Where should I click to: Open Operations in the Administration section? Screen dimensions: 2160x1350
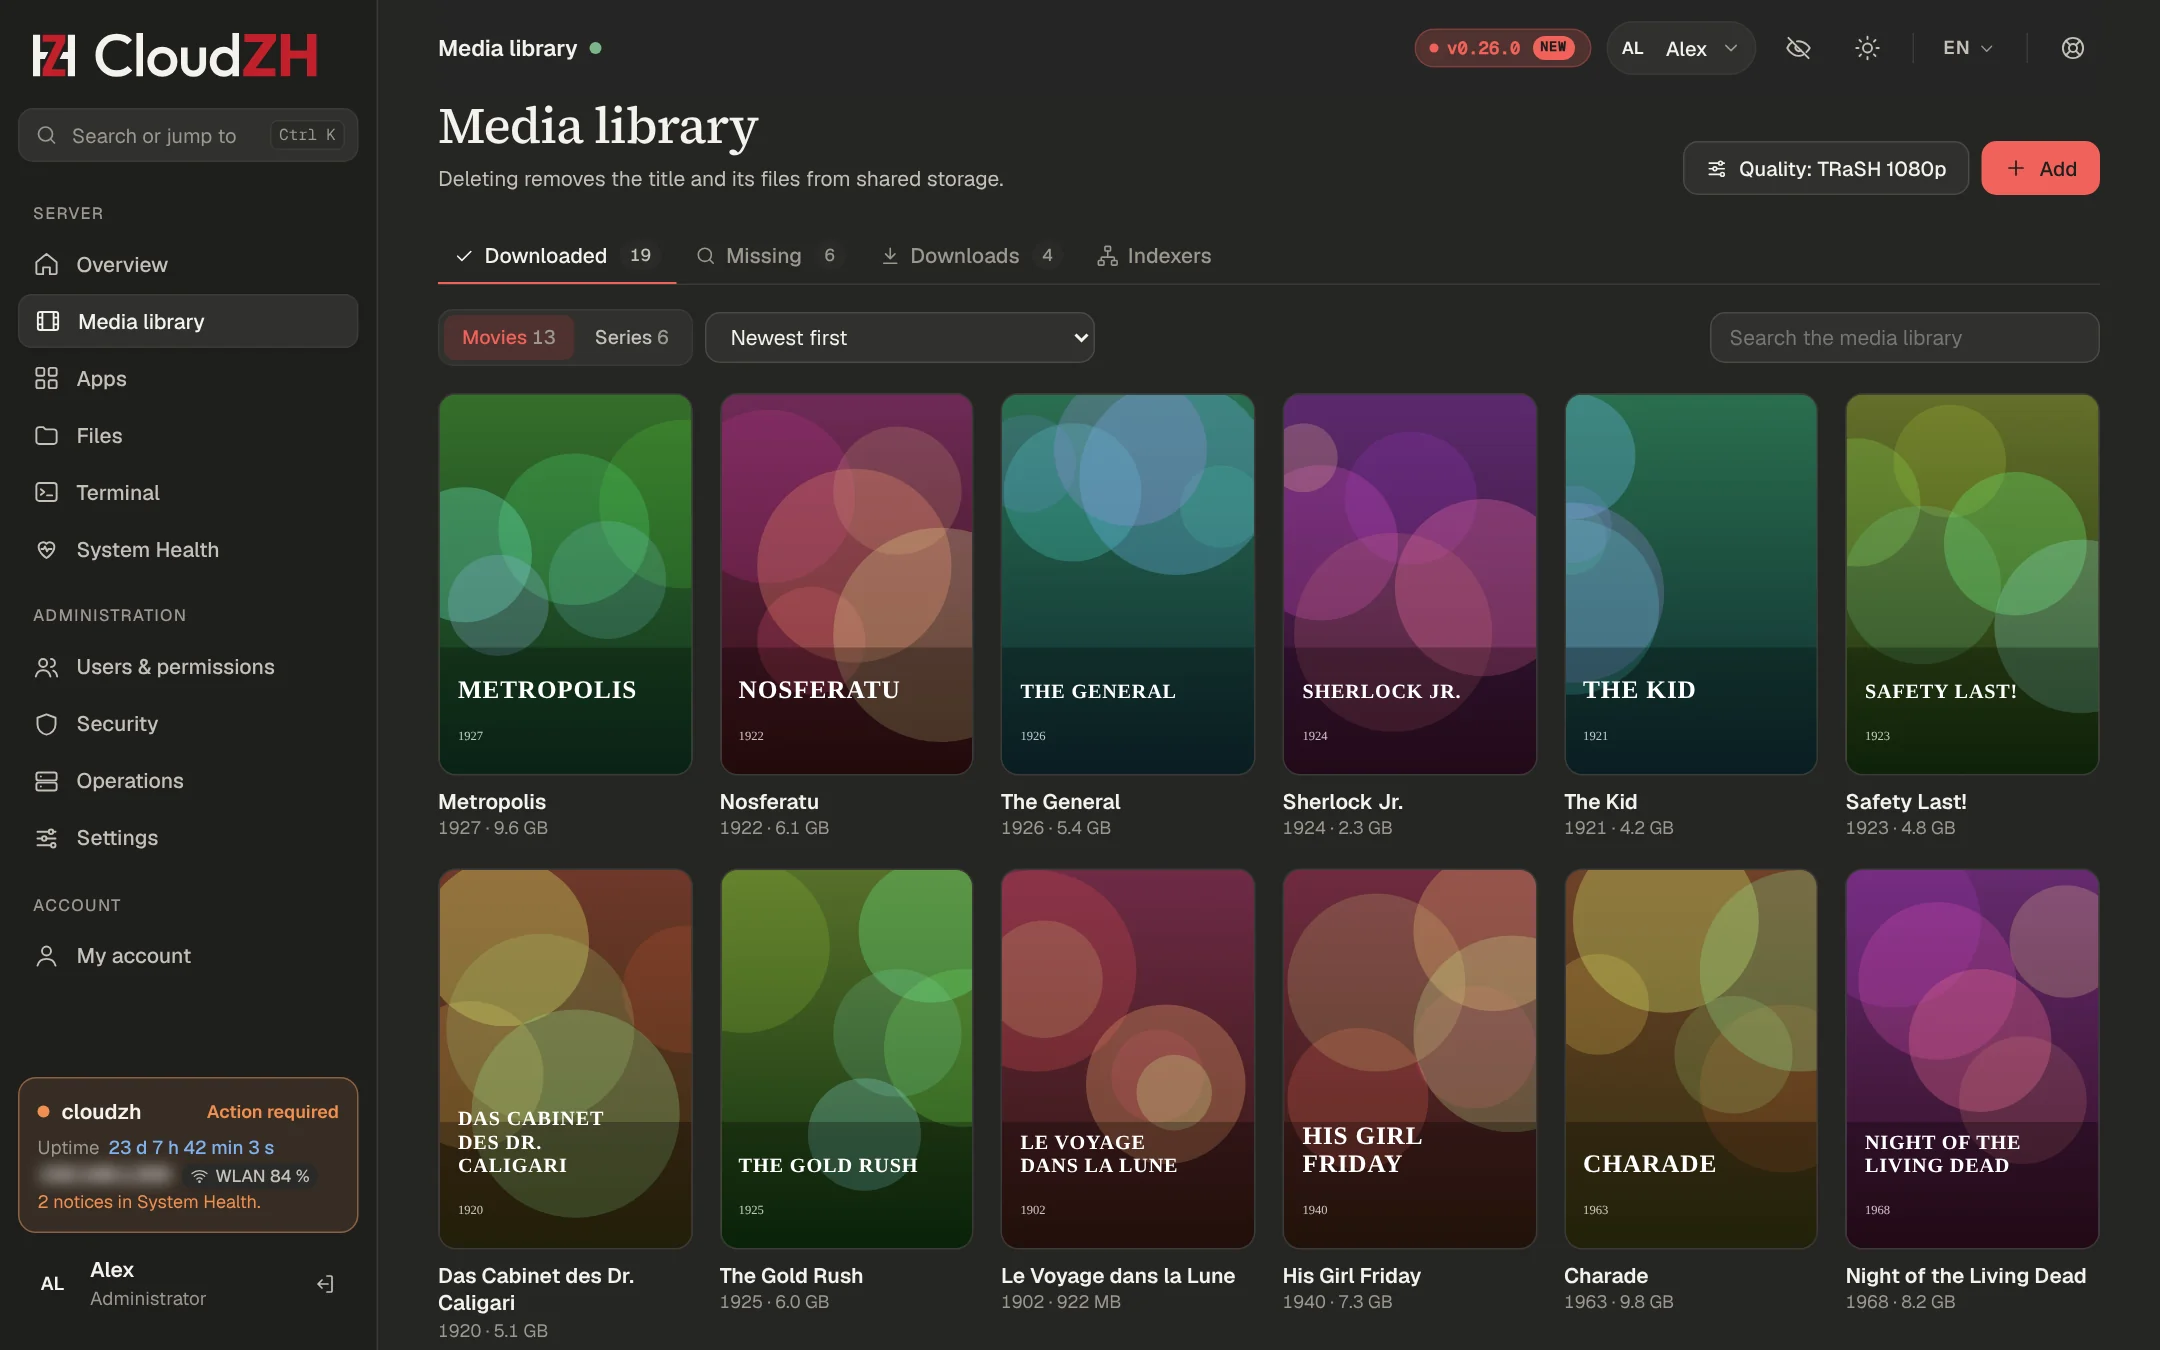click(188, 780)
